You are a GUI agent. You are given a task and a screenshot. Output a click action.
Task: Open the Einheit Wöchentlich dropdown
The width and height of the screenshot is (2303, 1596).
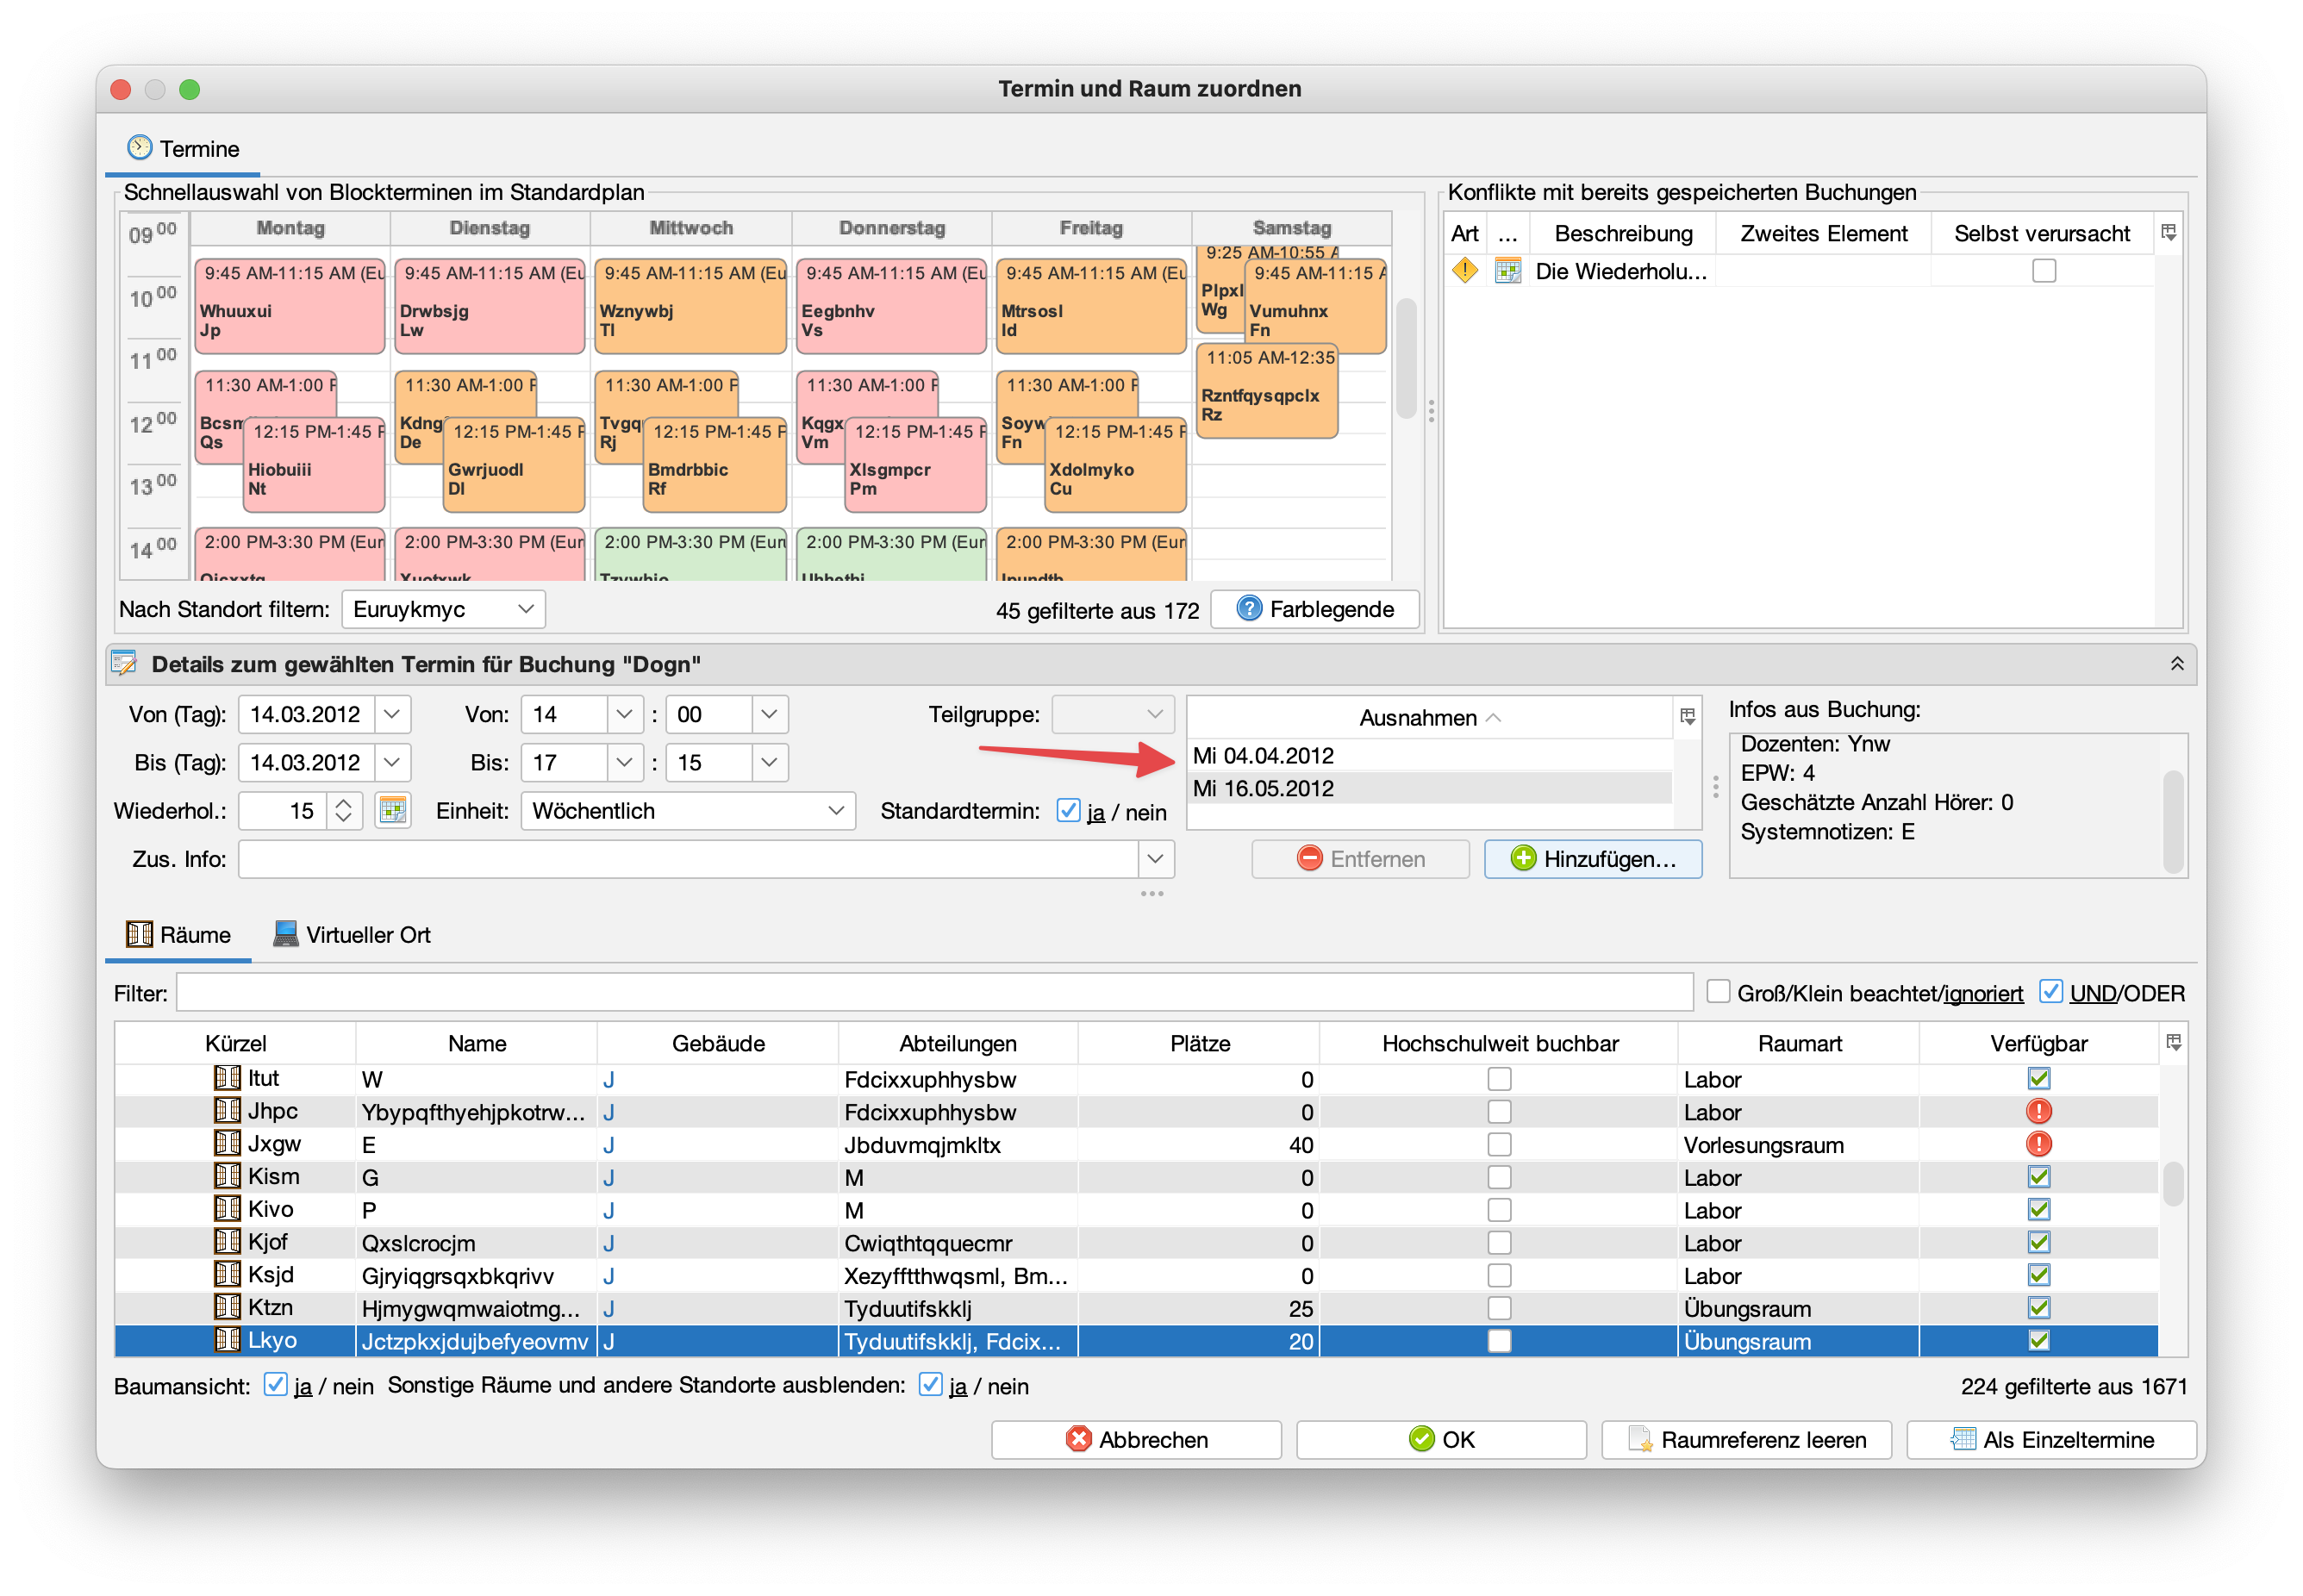pyautogui.click(x=687, y=810)
